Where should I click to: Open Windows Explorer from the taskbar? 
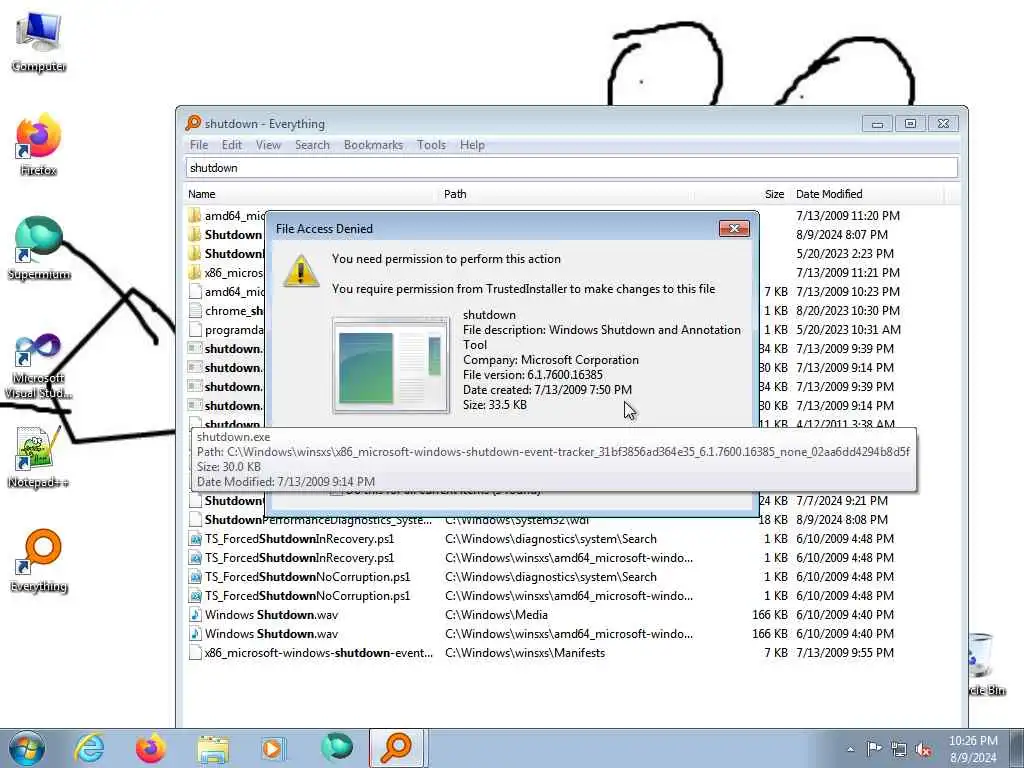pos(213,749)
